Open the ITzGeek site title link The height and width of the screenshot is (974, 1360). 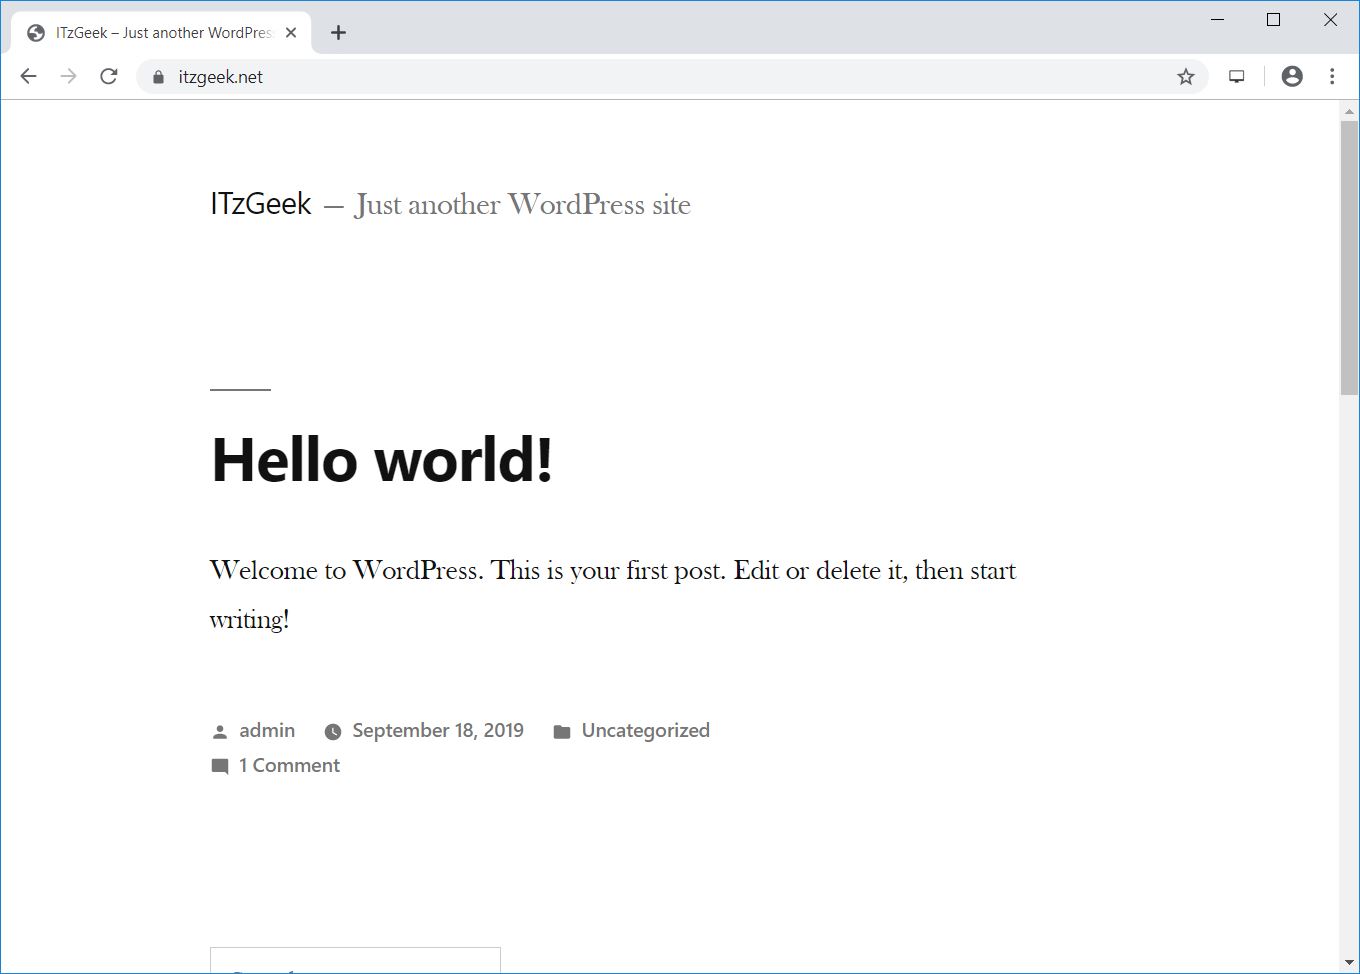tap(261, 204)
